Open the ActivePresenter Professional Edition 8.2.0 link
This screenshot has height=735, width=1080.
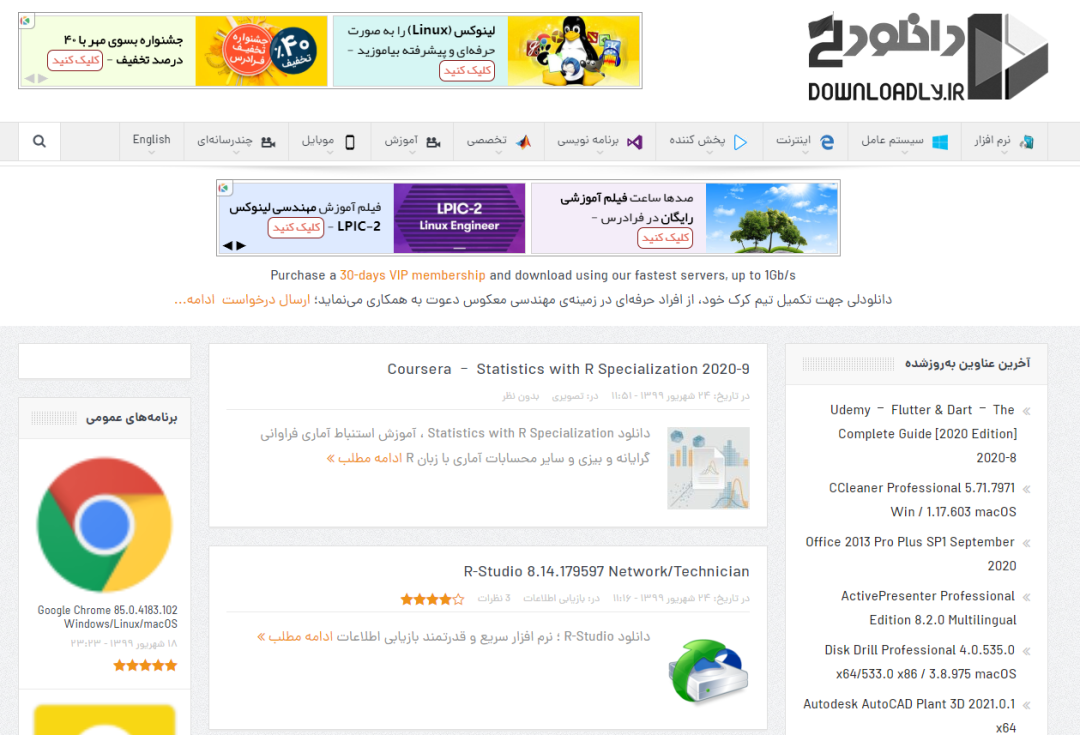[x=928, y=608]
